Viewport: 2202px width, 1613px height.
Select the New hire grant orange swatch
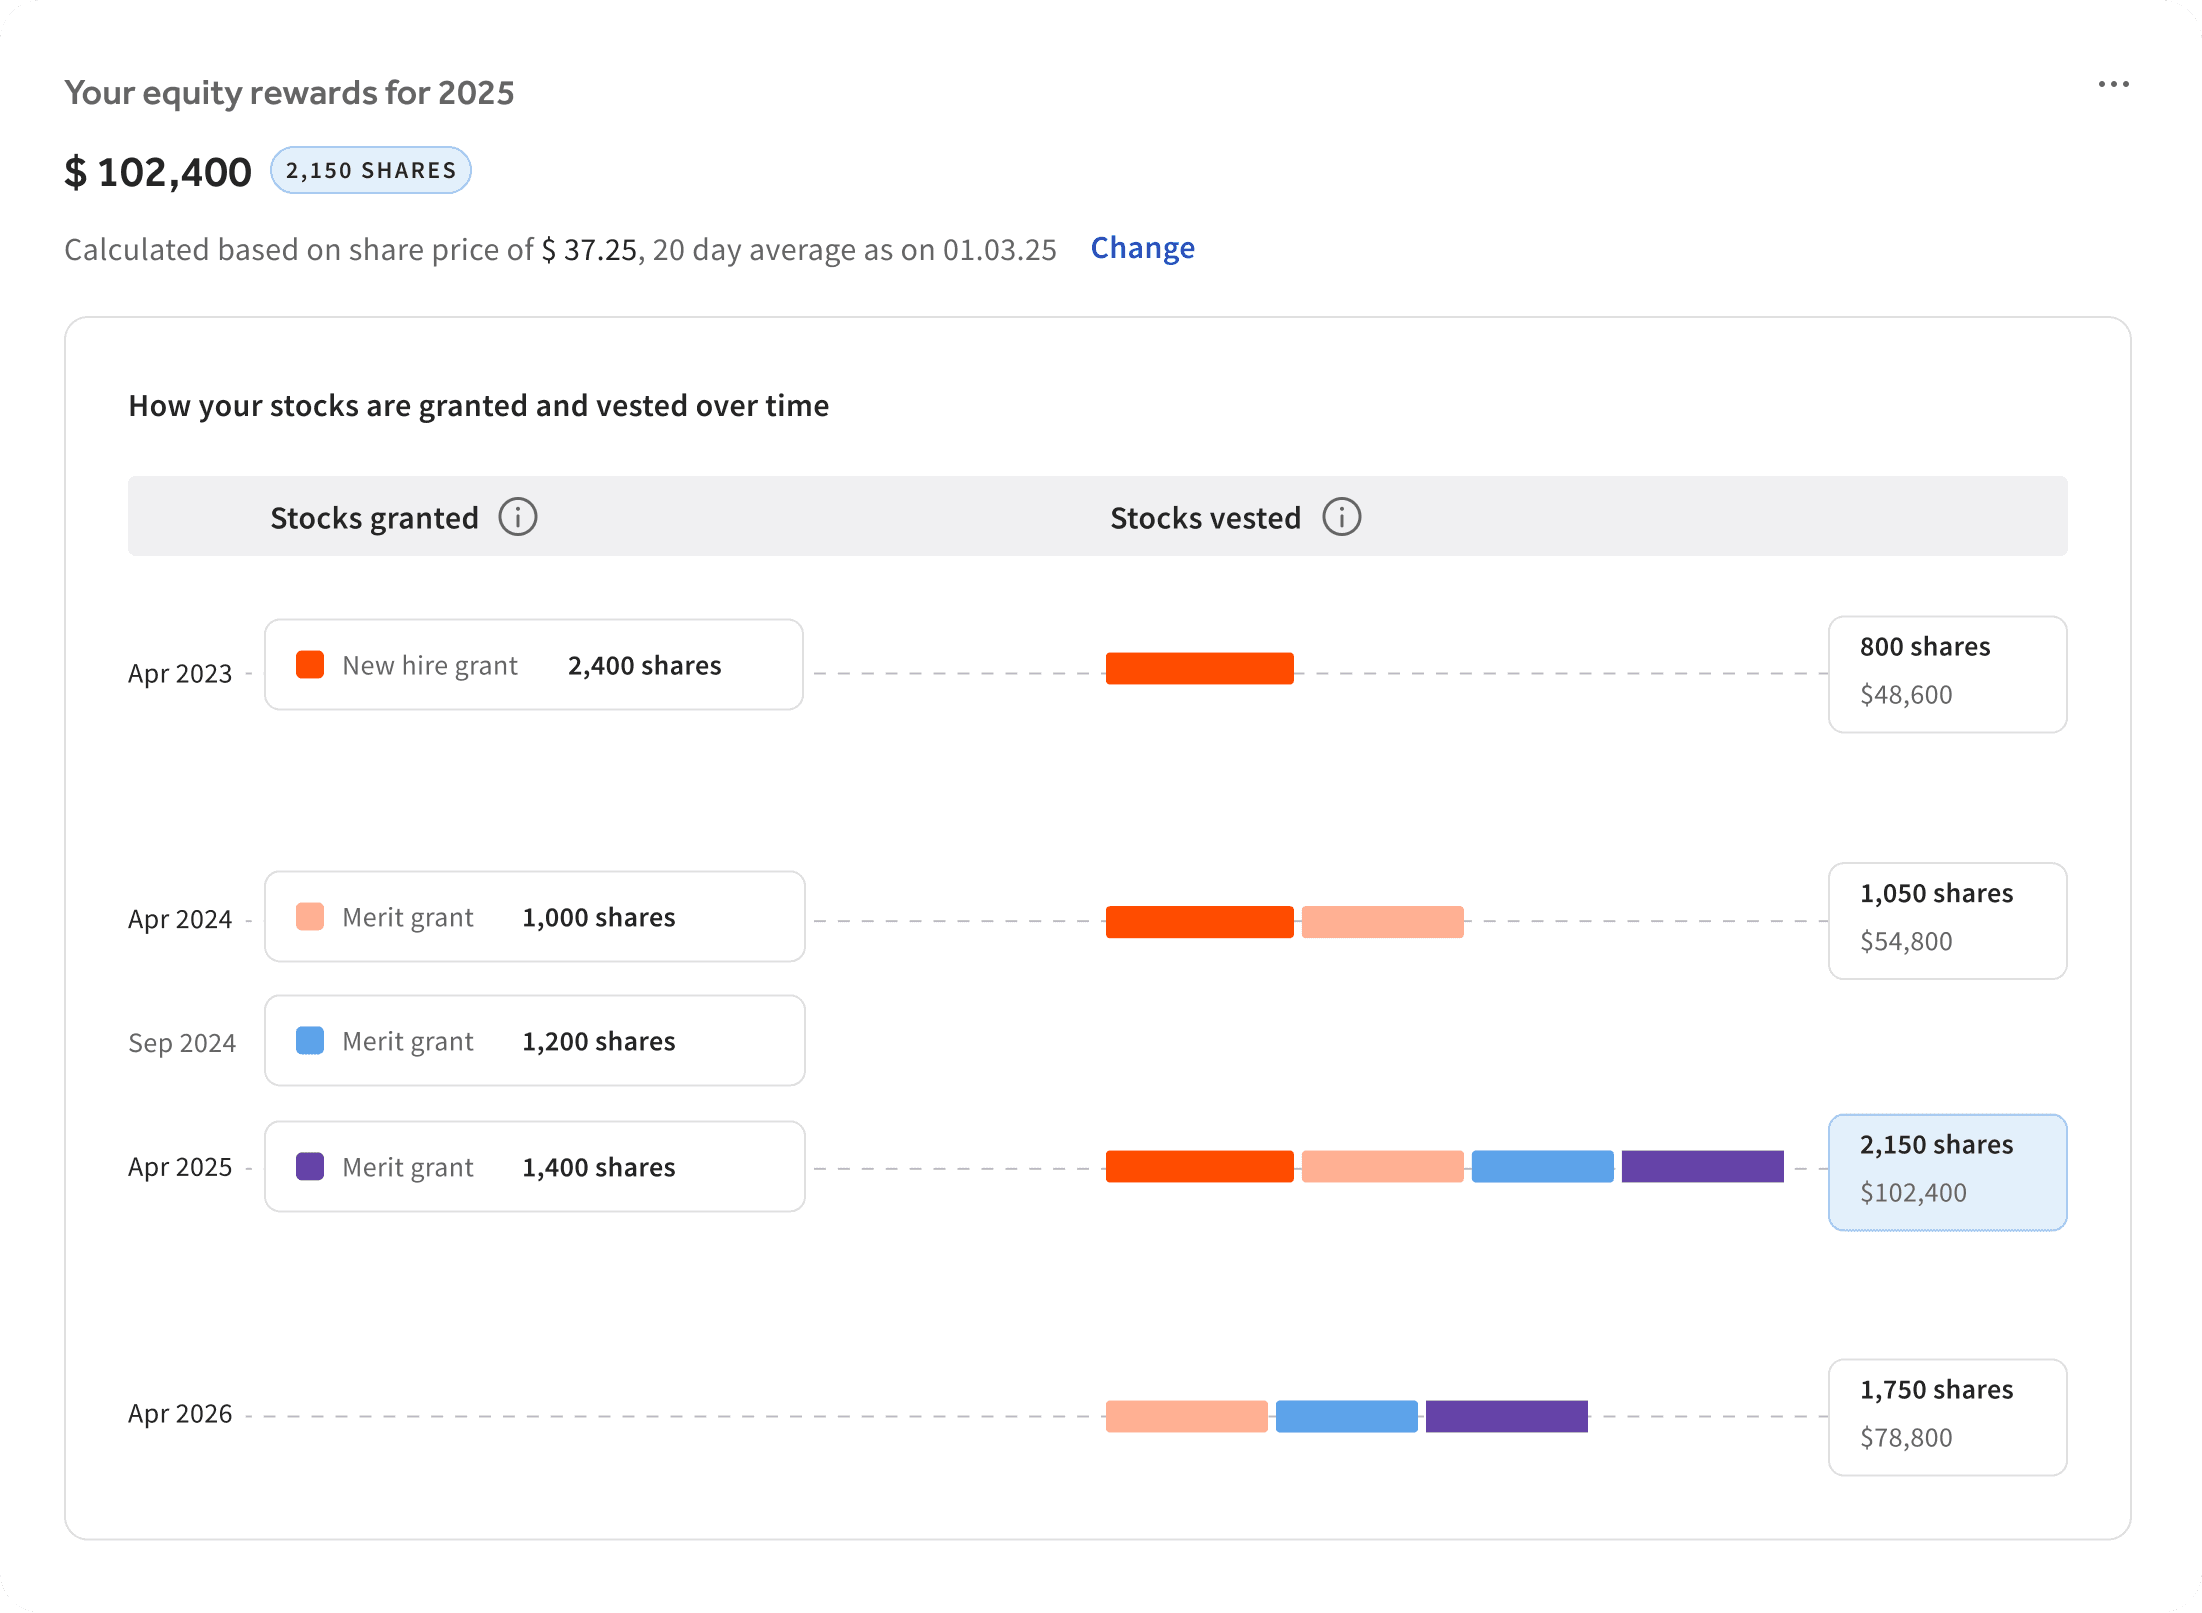[x=310, y=665]
